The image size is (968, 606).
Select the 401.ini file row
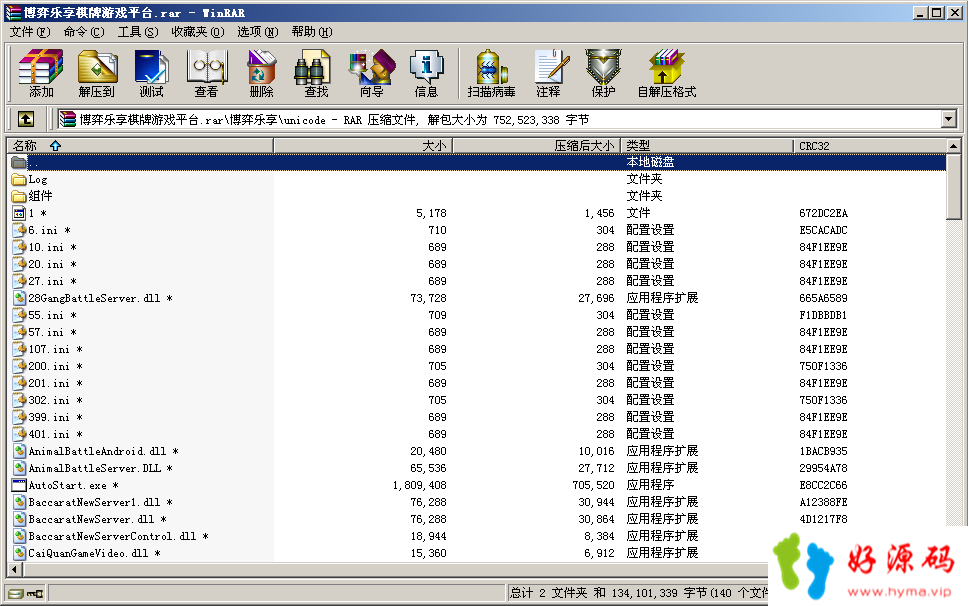coord(477,434)
